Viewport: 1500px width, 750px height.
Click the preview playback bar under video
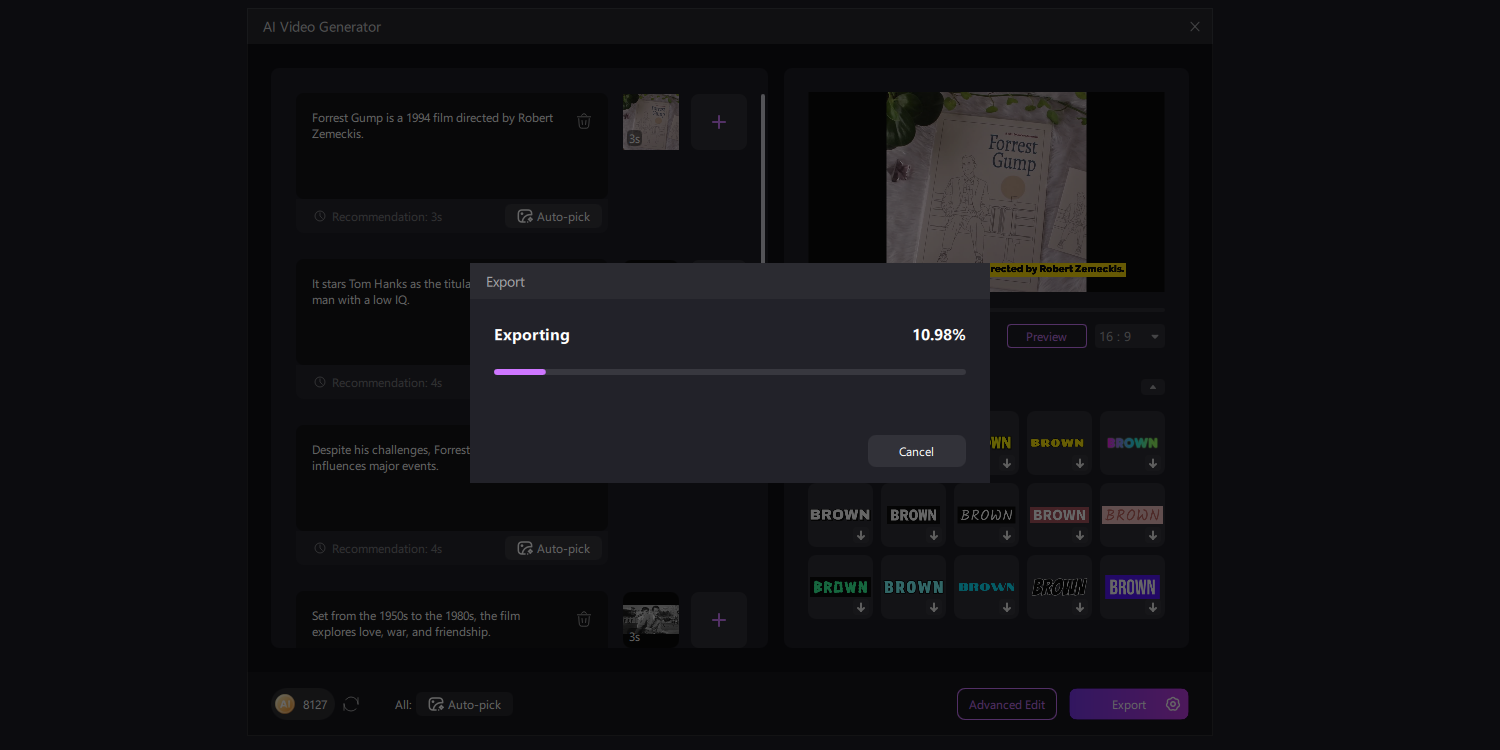(x=1076, y=310)
